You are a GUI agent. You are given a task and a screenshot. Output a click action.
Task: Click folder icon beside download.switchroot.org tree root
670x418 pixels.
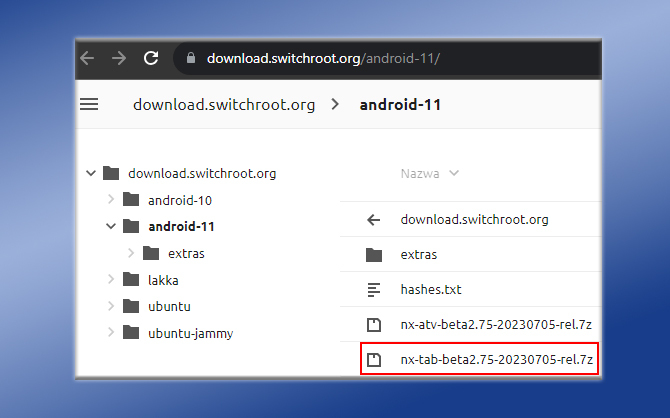tap(111, 174)
